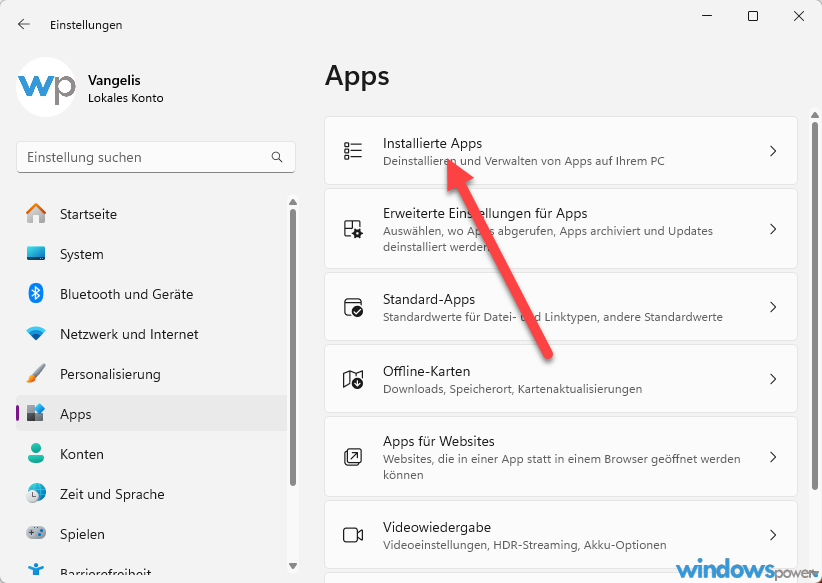Open the Apps für Websites title
This screenshot has width=822, height=583.
[438, 441]
